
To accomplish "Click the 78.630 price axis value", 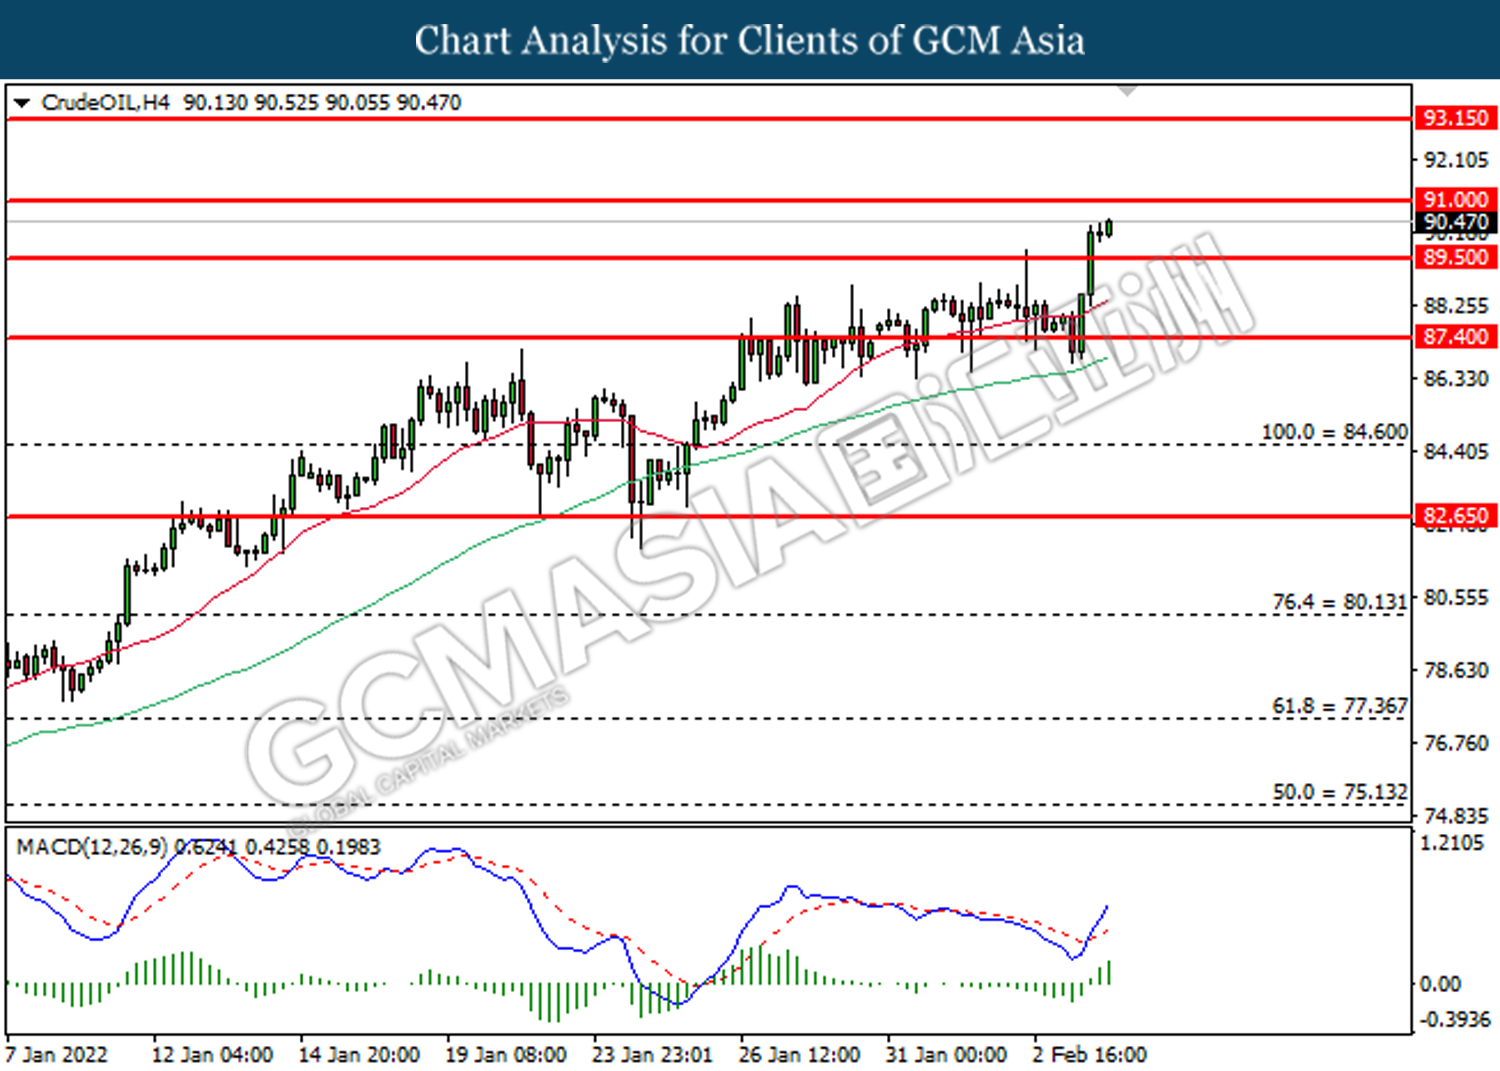I will click(1456, 670).
